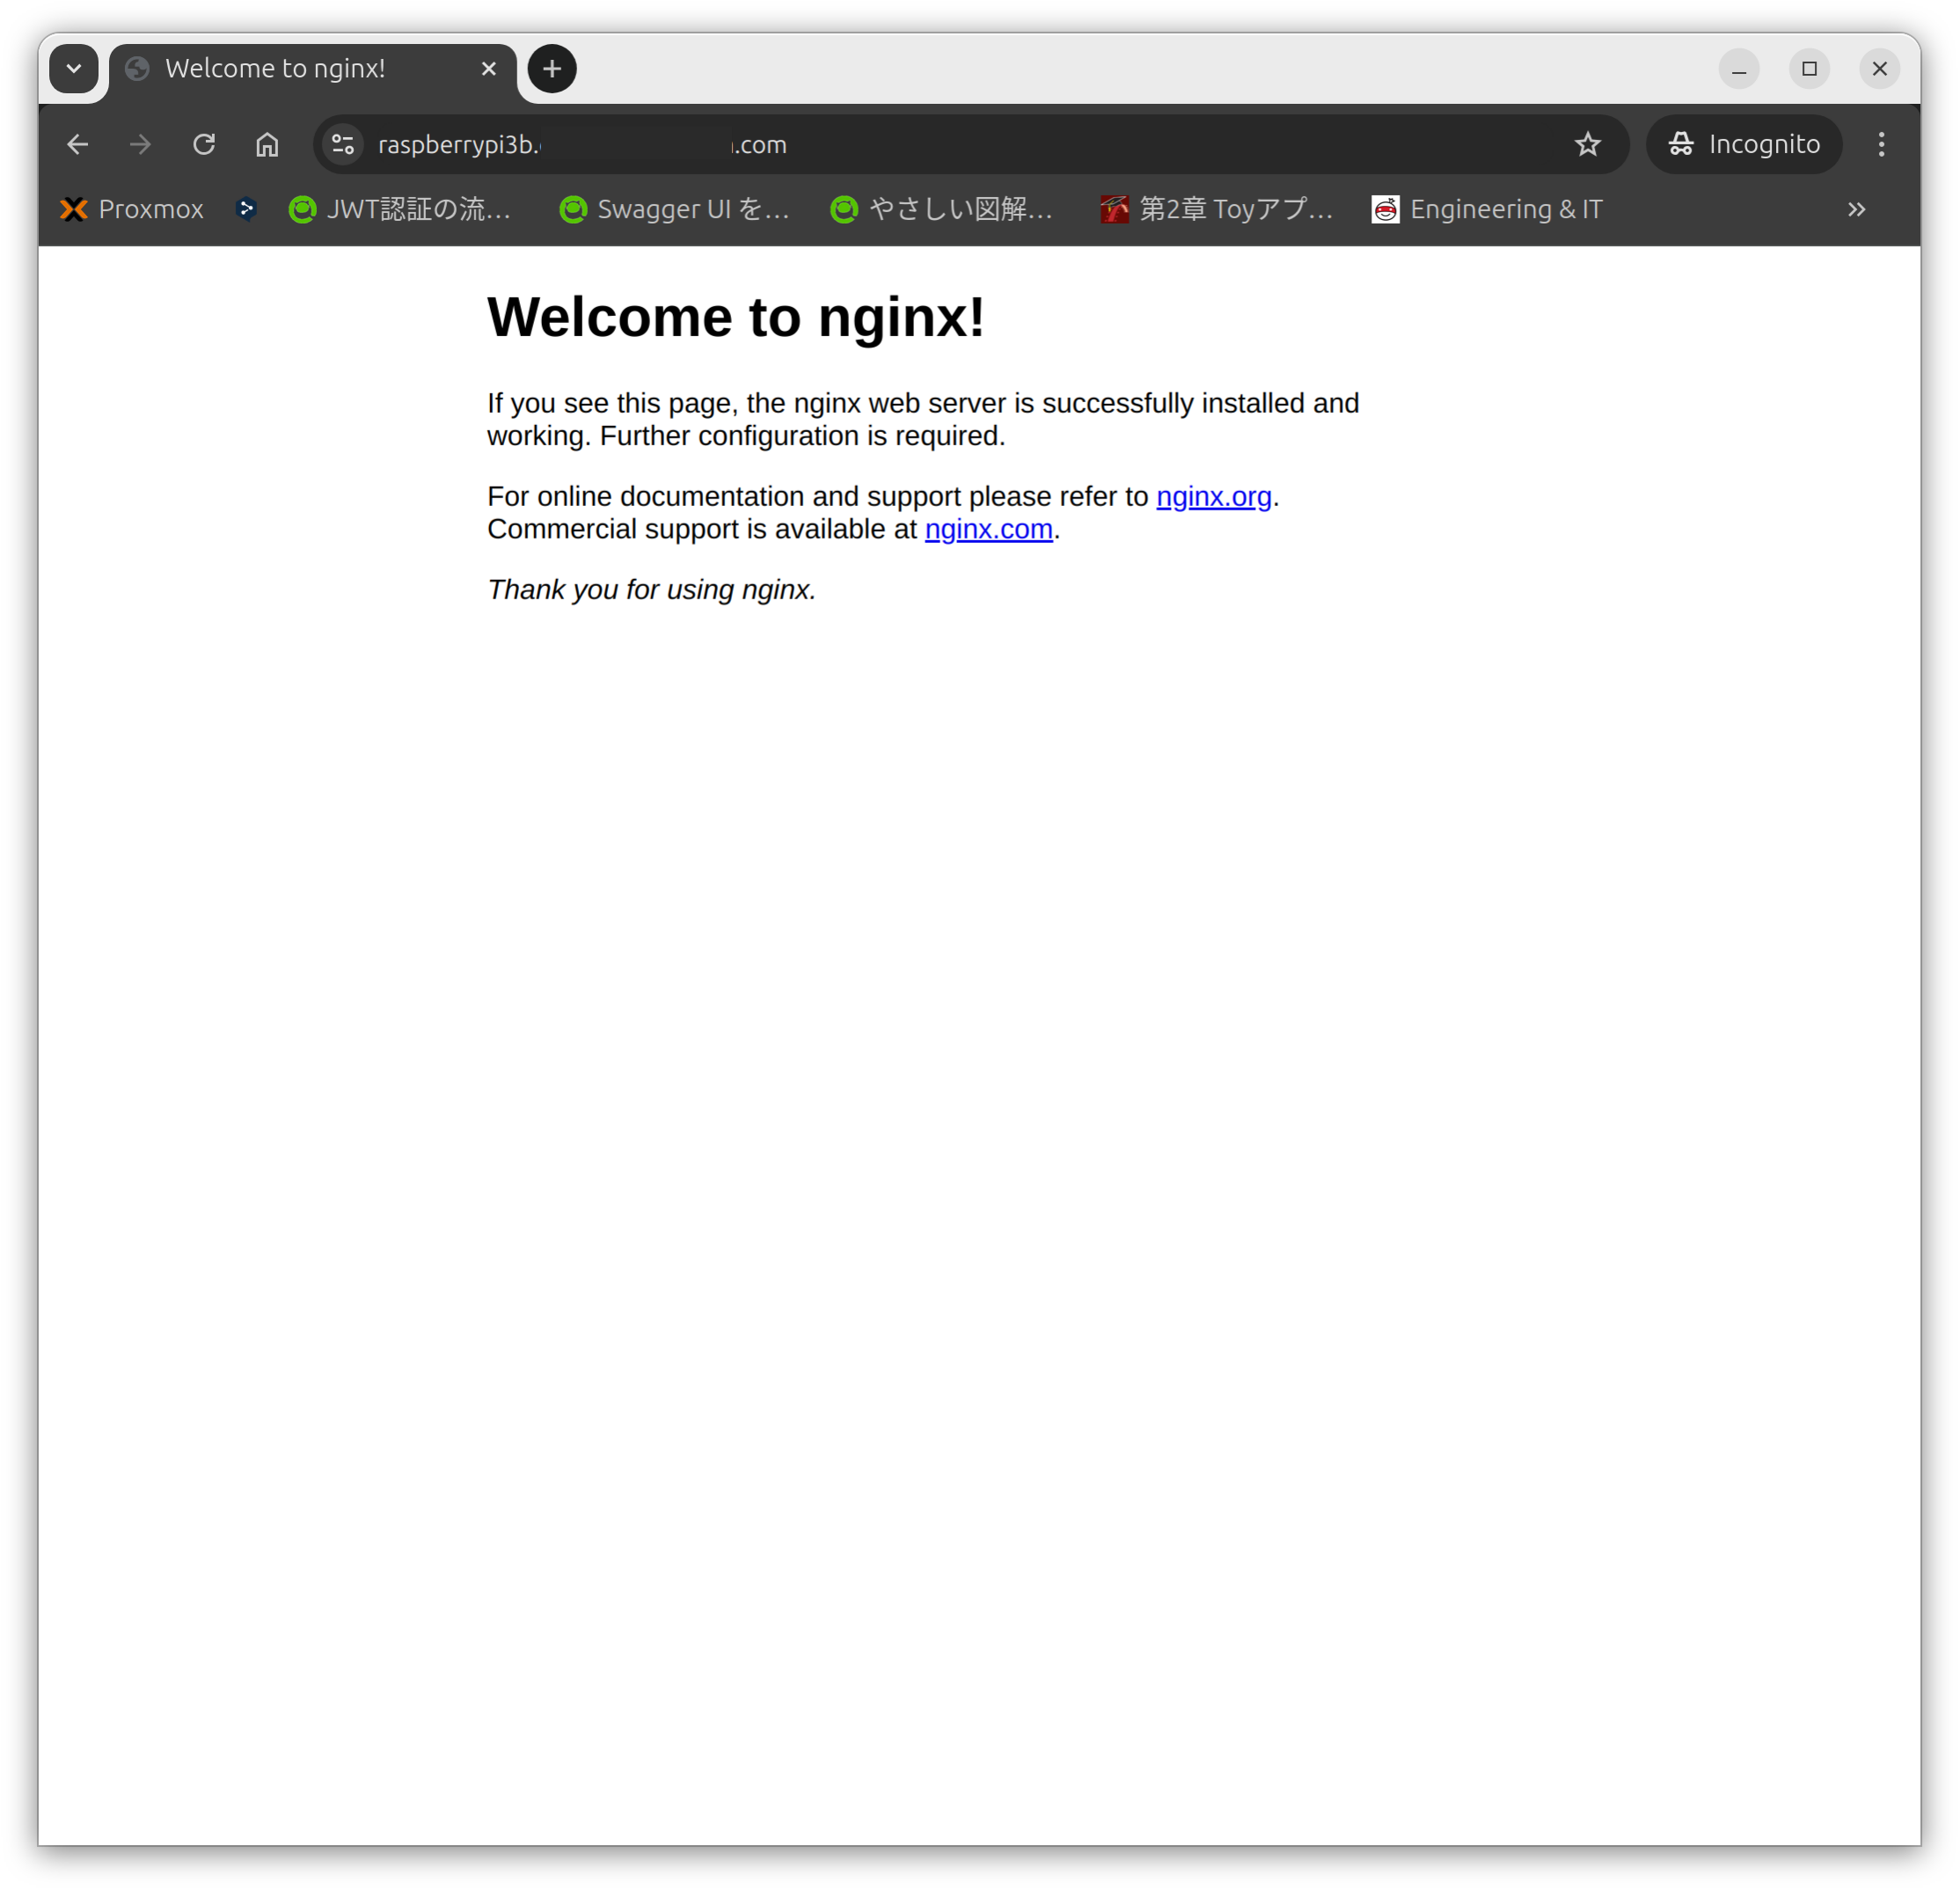Open the Engineering & IT bookmark
Screen dimensions: 1960x1890
point(1487,210)
